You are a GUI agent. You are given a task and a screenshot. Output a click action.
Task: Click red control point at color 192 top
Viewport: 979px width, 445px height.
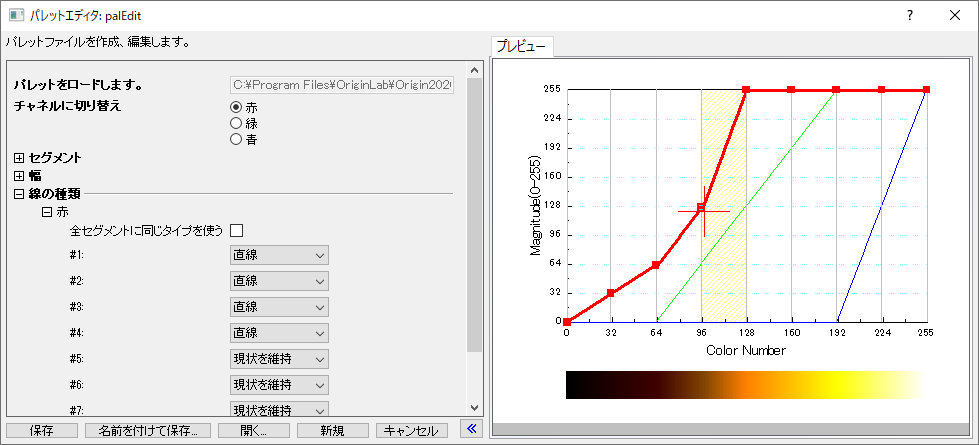(836, 90)
